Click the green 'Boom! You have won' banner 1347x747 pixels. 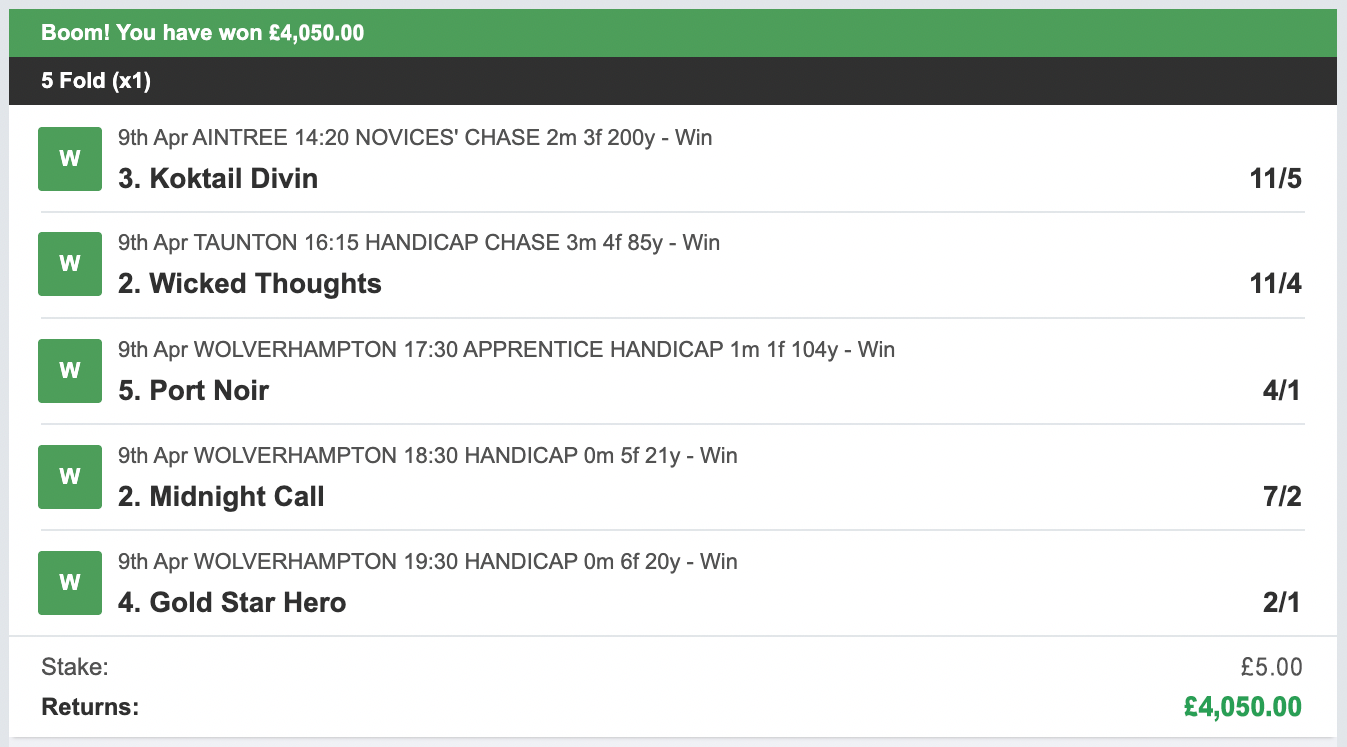(x=673, y=33)
